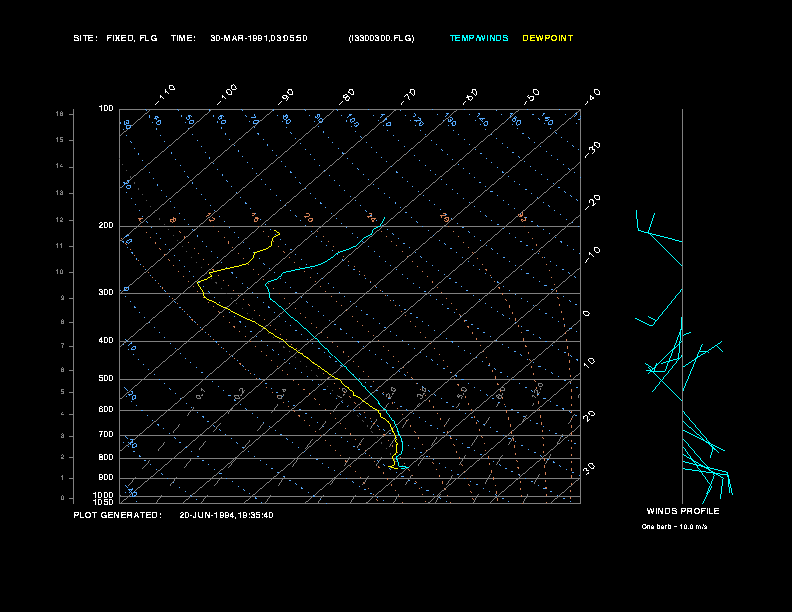Click the -30 isotherm label on right edge
792x612 pixels.
pos(593,149)
